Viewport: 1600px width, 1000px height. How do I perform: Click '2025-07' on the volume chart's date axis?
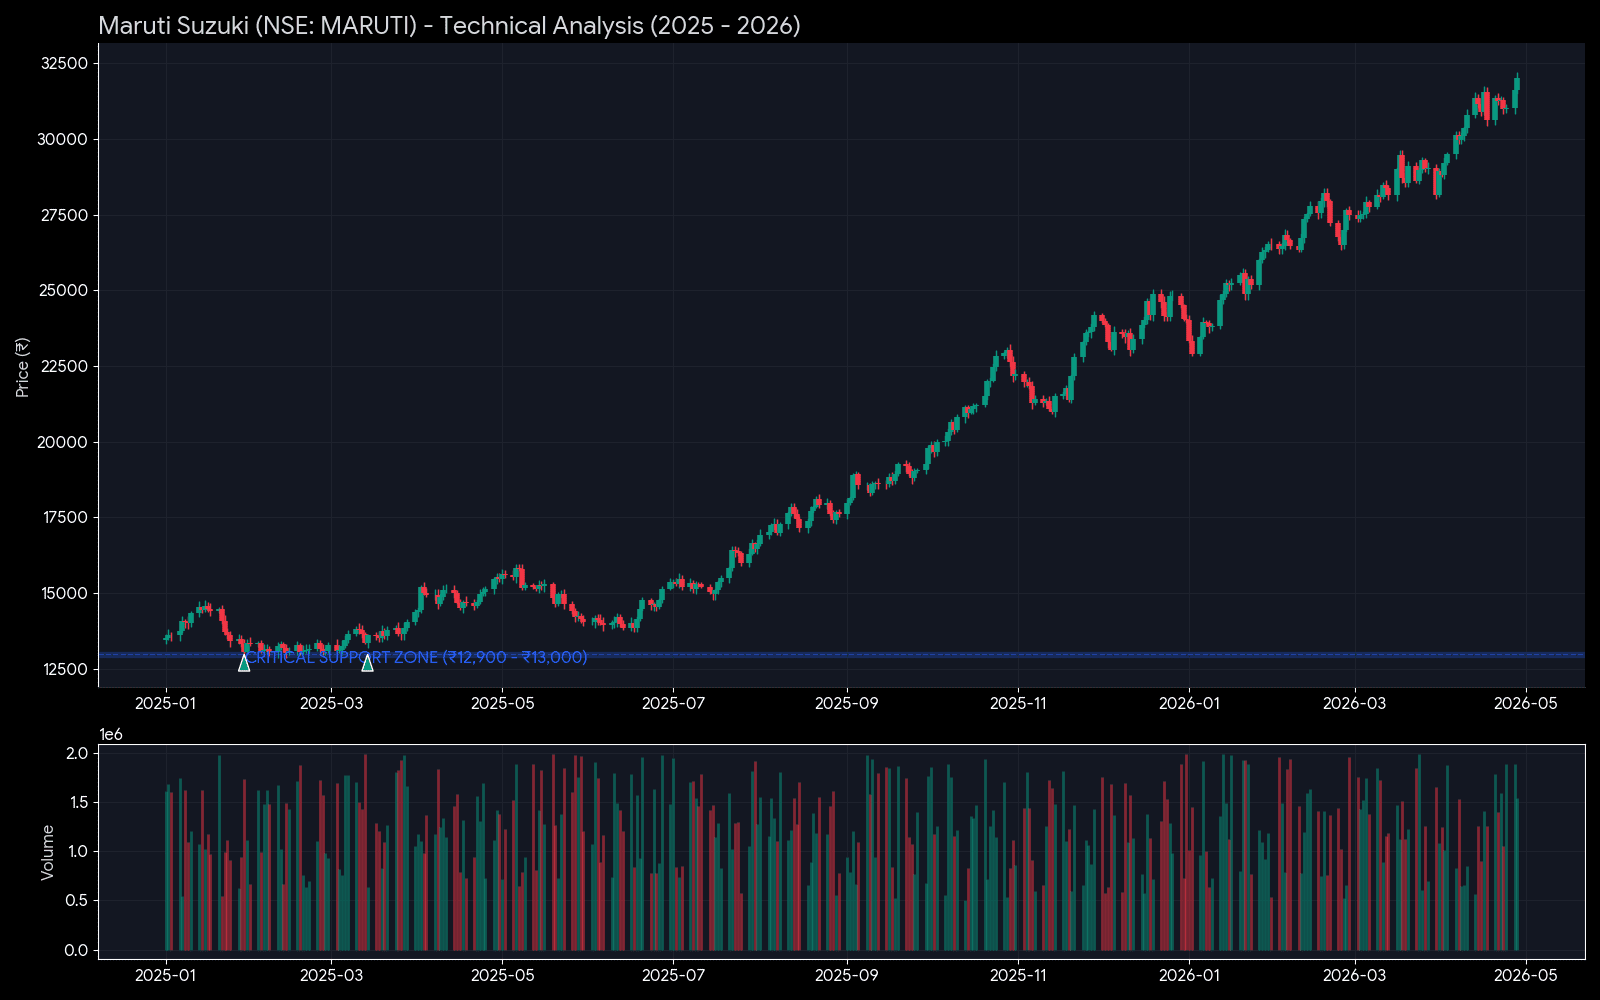coord(673,975)
